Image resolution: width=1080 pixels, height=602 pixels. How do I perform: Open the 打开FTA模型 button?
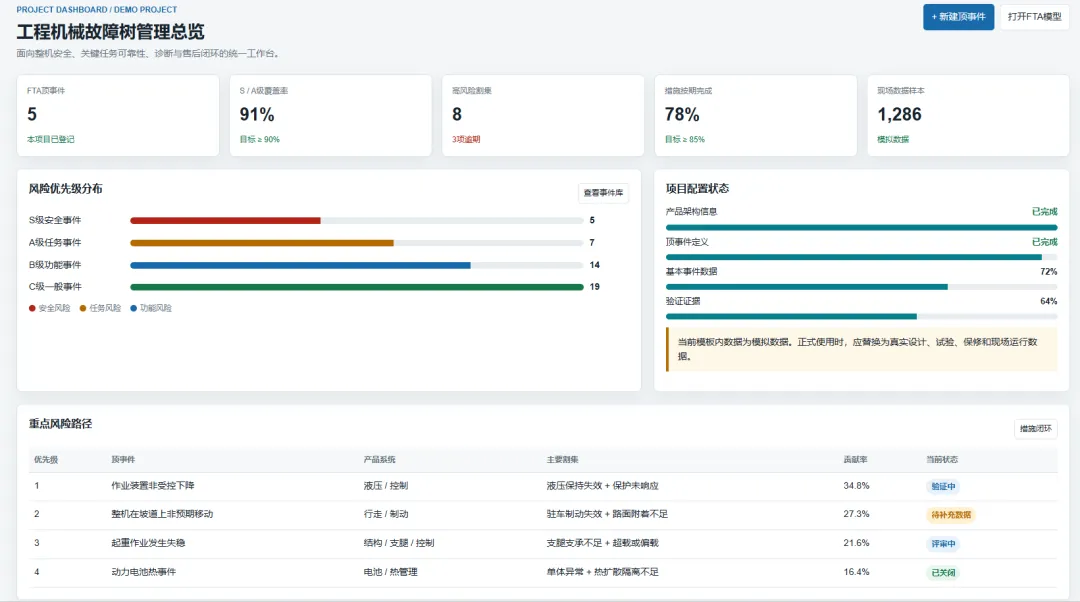click(1034, 17)
